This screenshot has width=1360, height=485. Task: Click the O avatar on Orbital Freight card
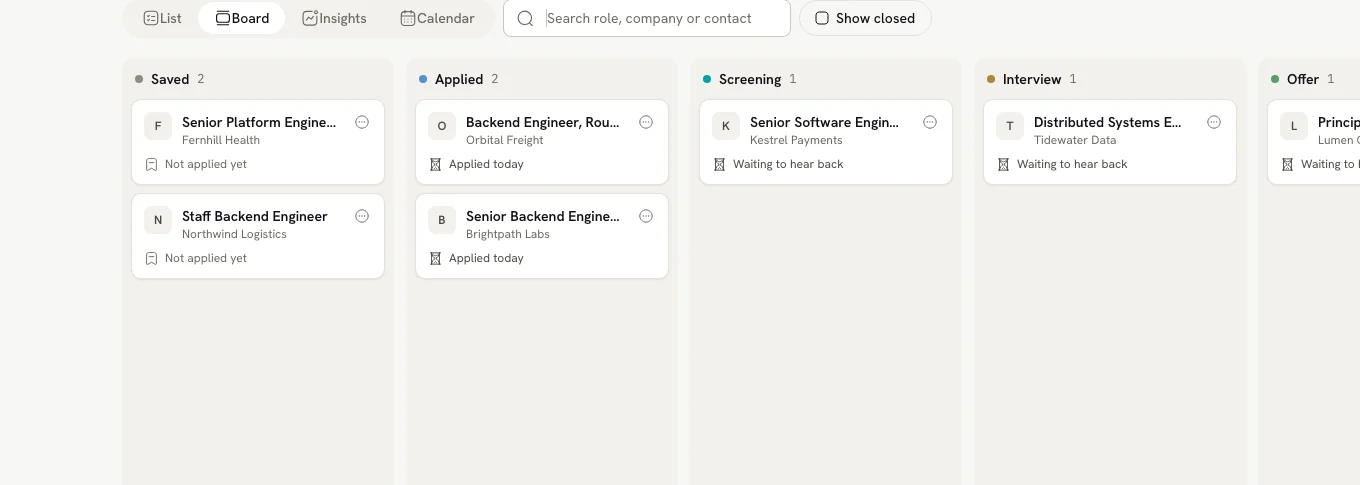tap(442, 126)
